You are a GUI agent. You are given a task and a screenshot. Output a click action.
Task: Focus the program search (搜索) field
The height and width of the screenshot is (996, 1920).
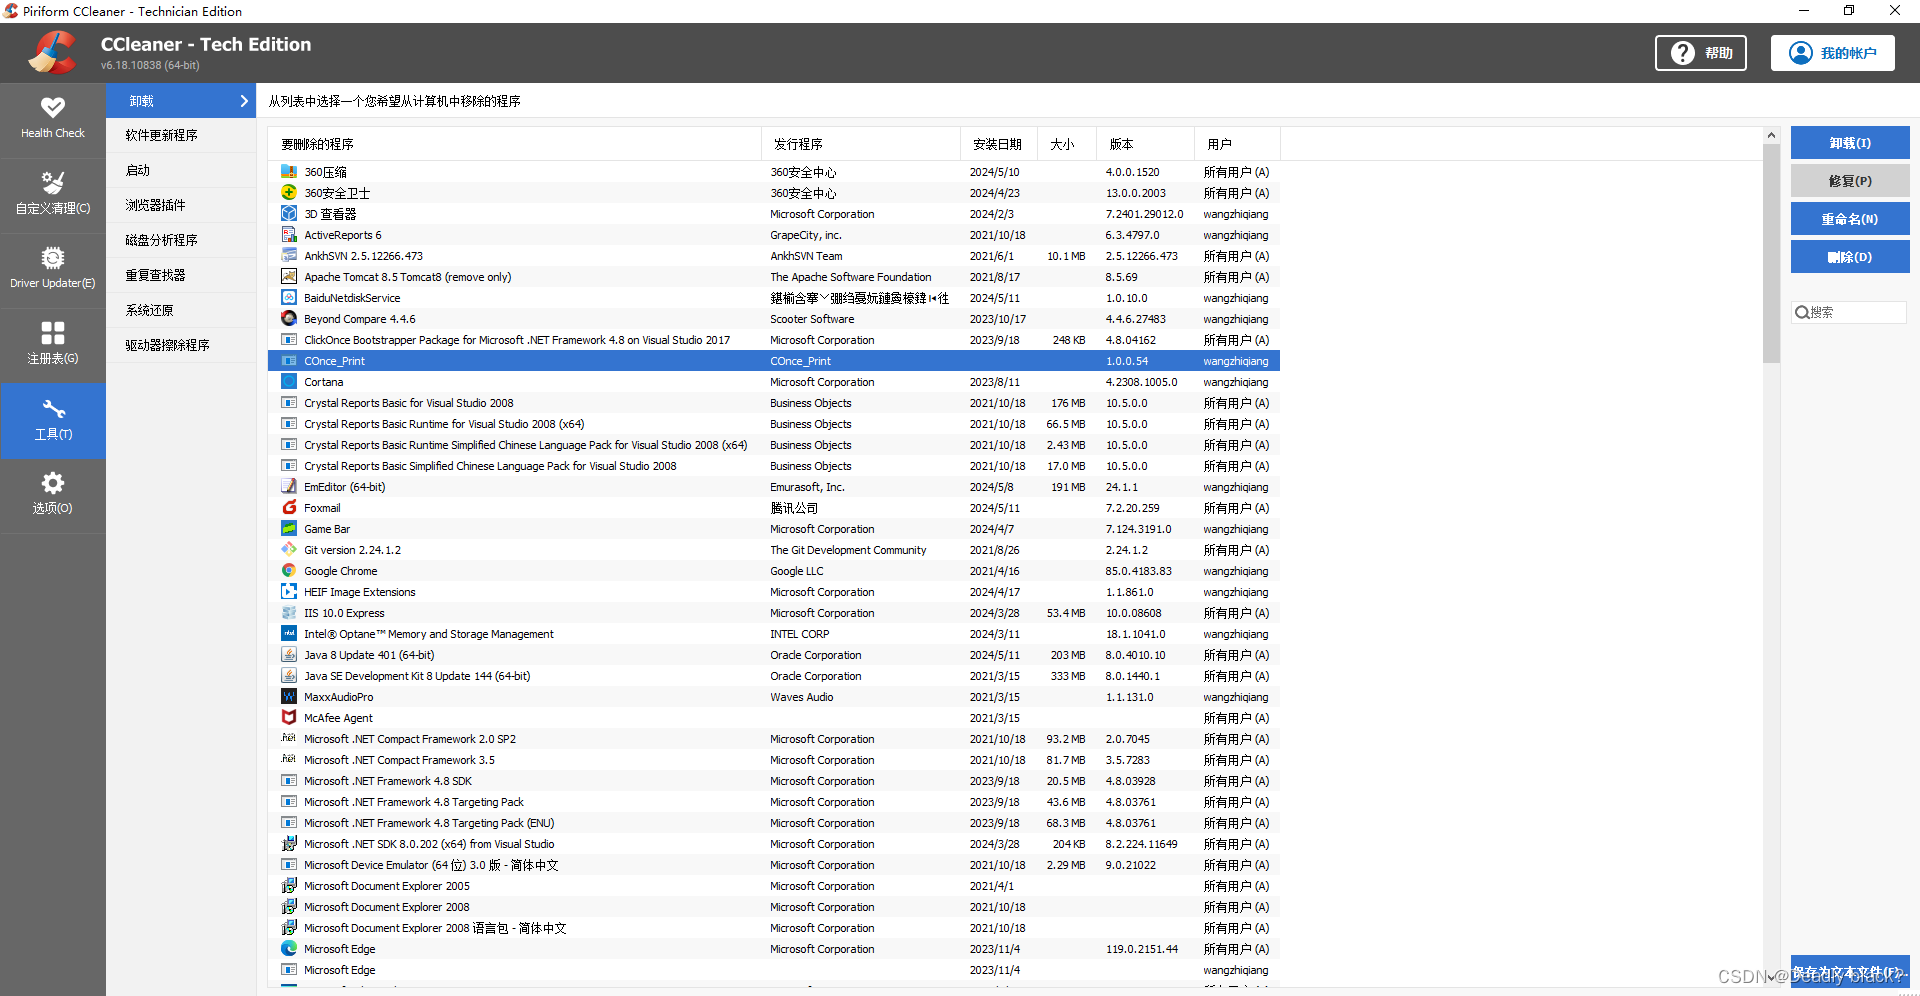click(x=1849, y=312)
